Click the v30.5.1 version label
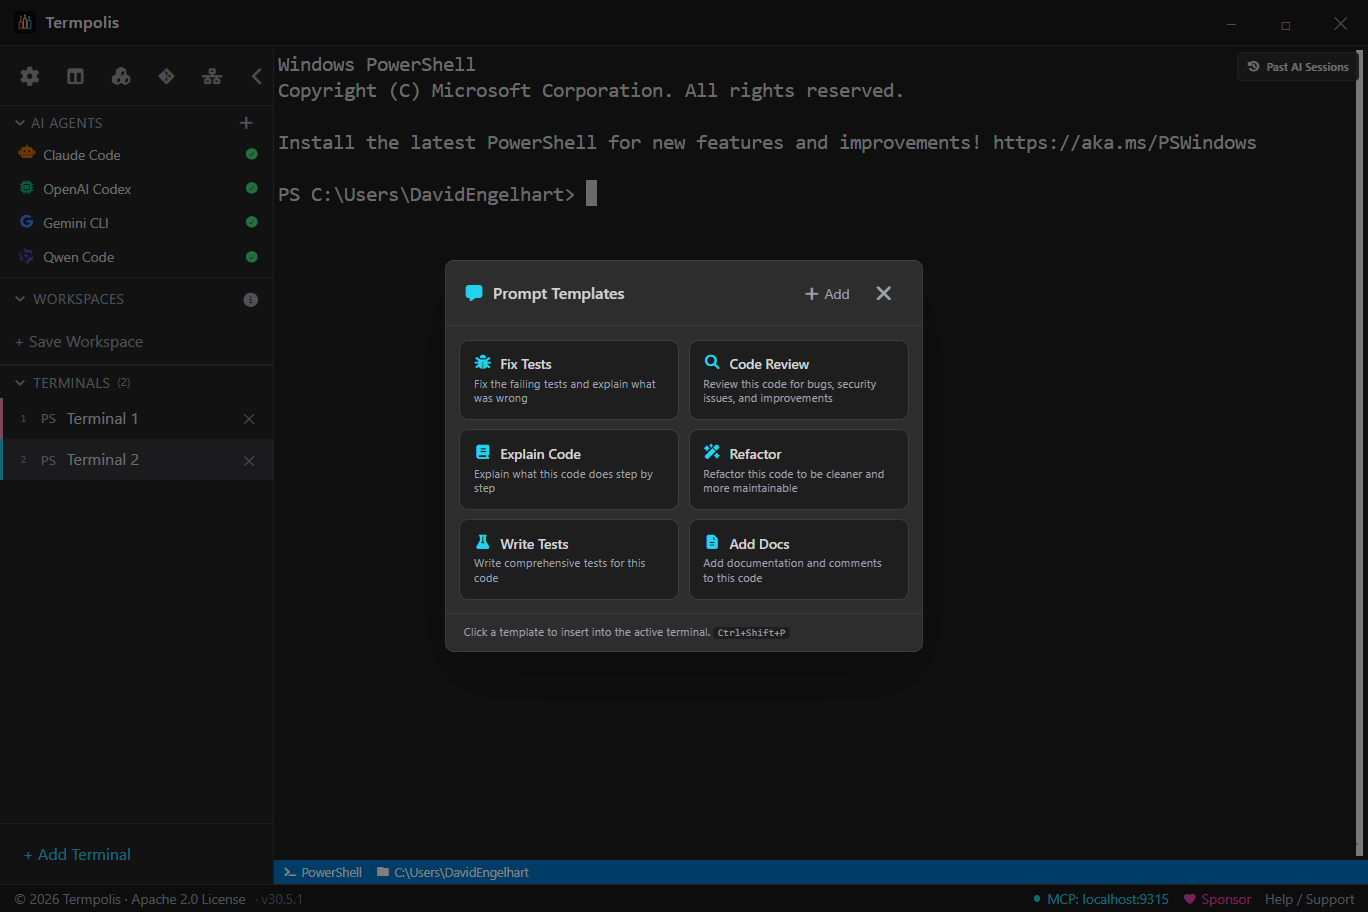Screen dimensions: 1368x912 (x=282, y=899)
